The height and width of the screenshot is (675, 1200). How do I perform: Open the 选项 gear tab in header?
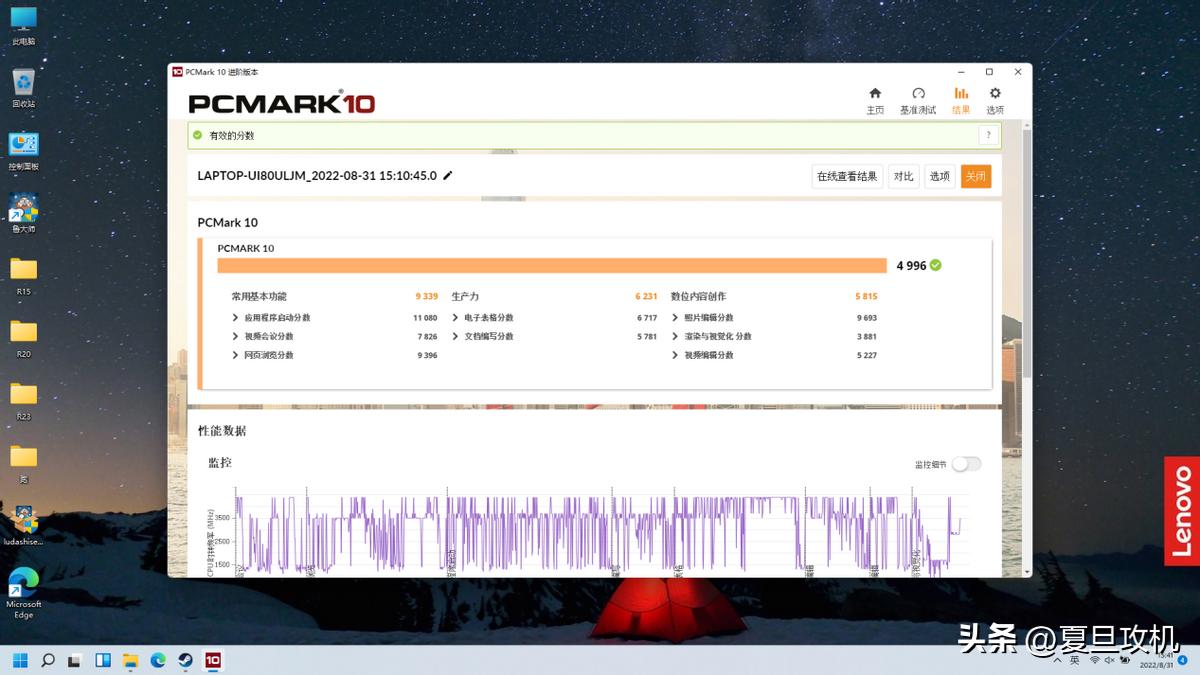[x=995, y=100]
